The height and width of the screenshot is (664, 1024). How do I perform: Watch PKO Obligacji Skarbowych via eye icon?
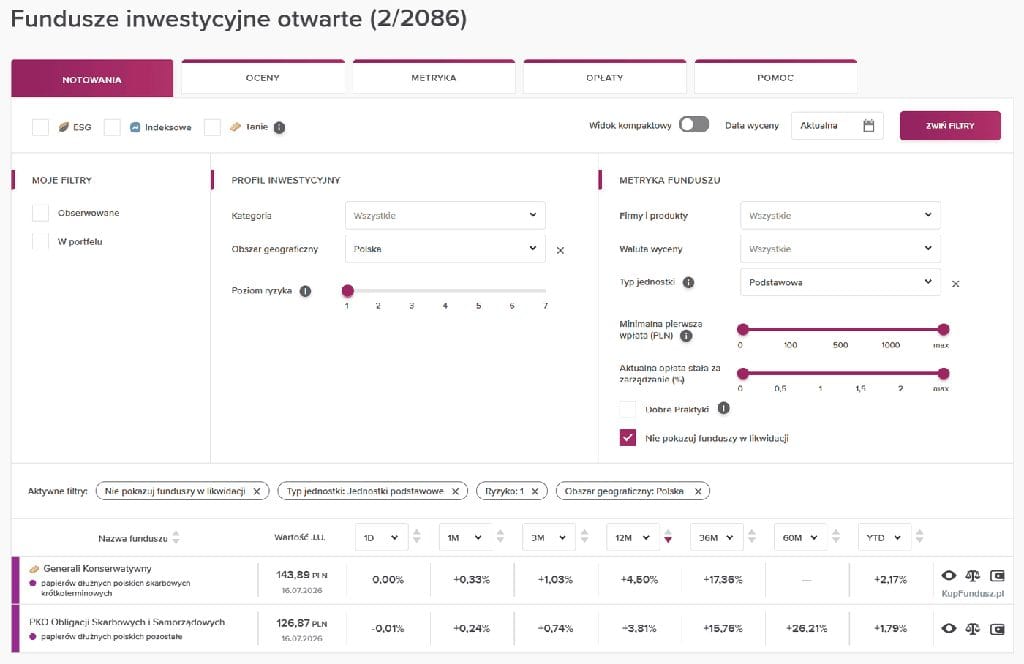[949, 628]
